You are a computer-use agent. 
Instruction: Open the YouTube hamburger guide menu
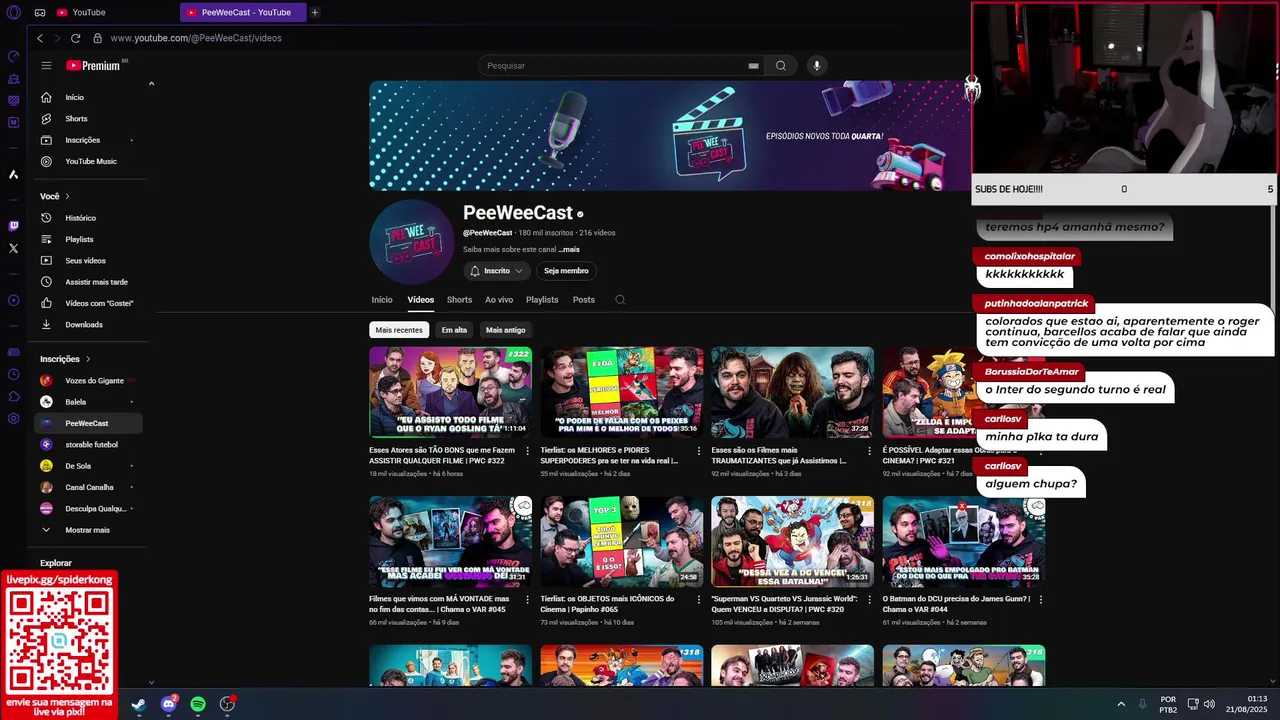pos(46,65)
